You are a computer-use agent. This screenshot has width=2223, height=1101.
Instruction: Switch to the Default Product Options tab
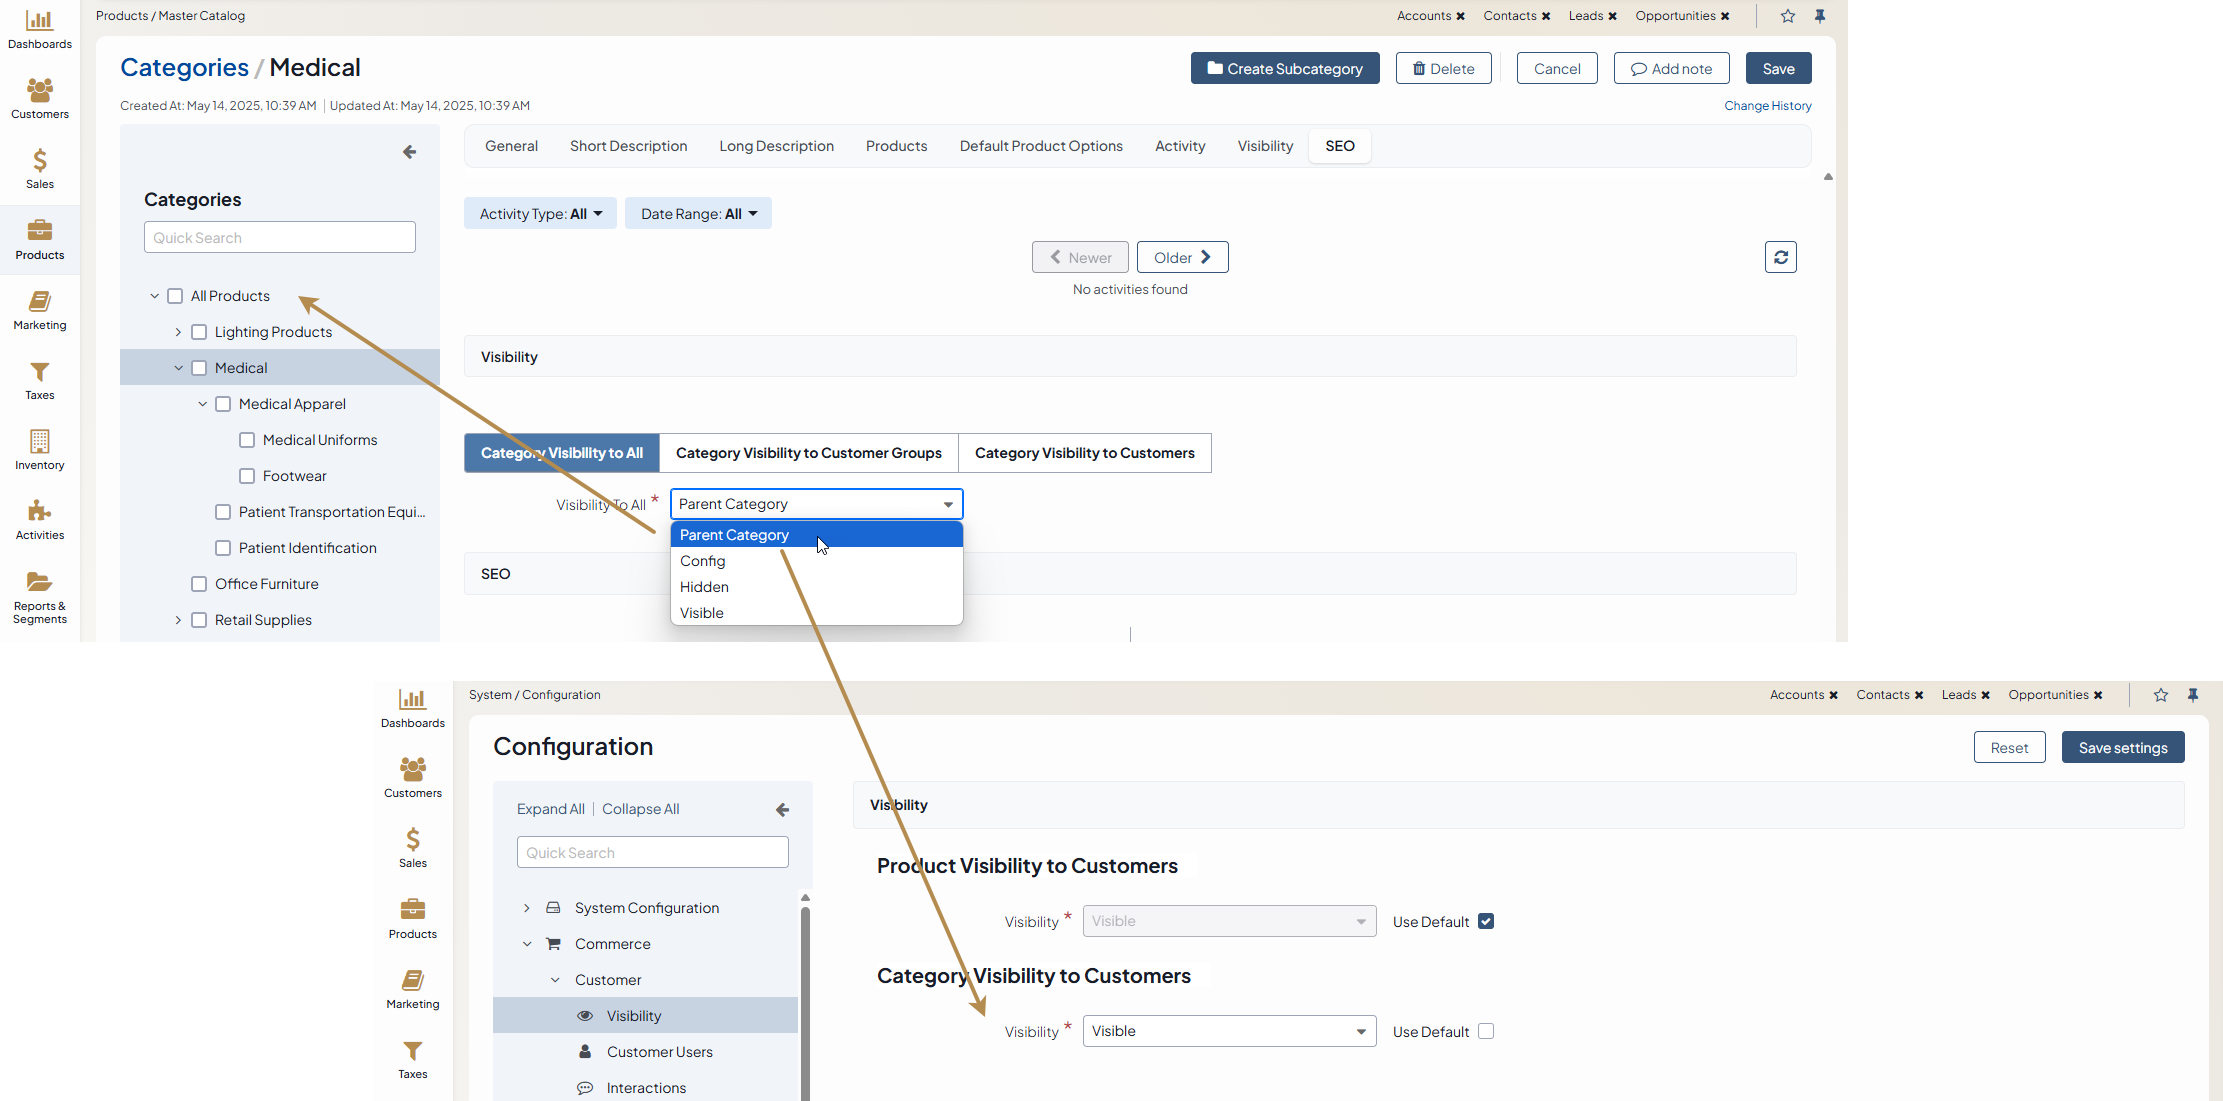[1040, 146]
